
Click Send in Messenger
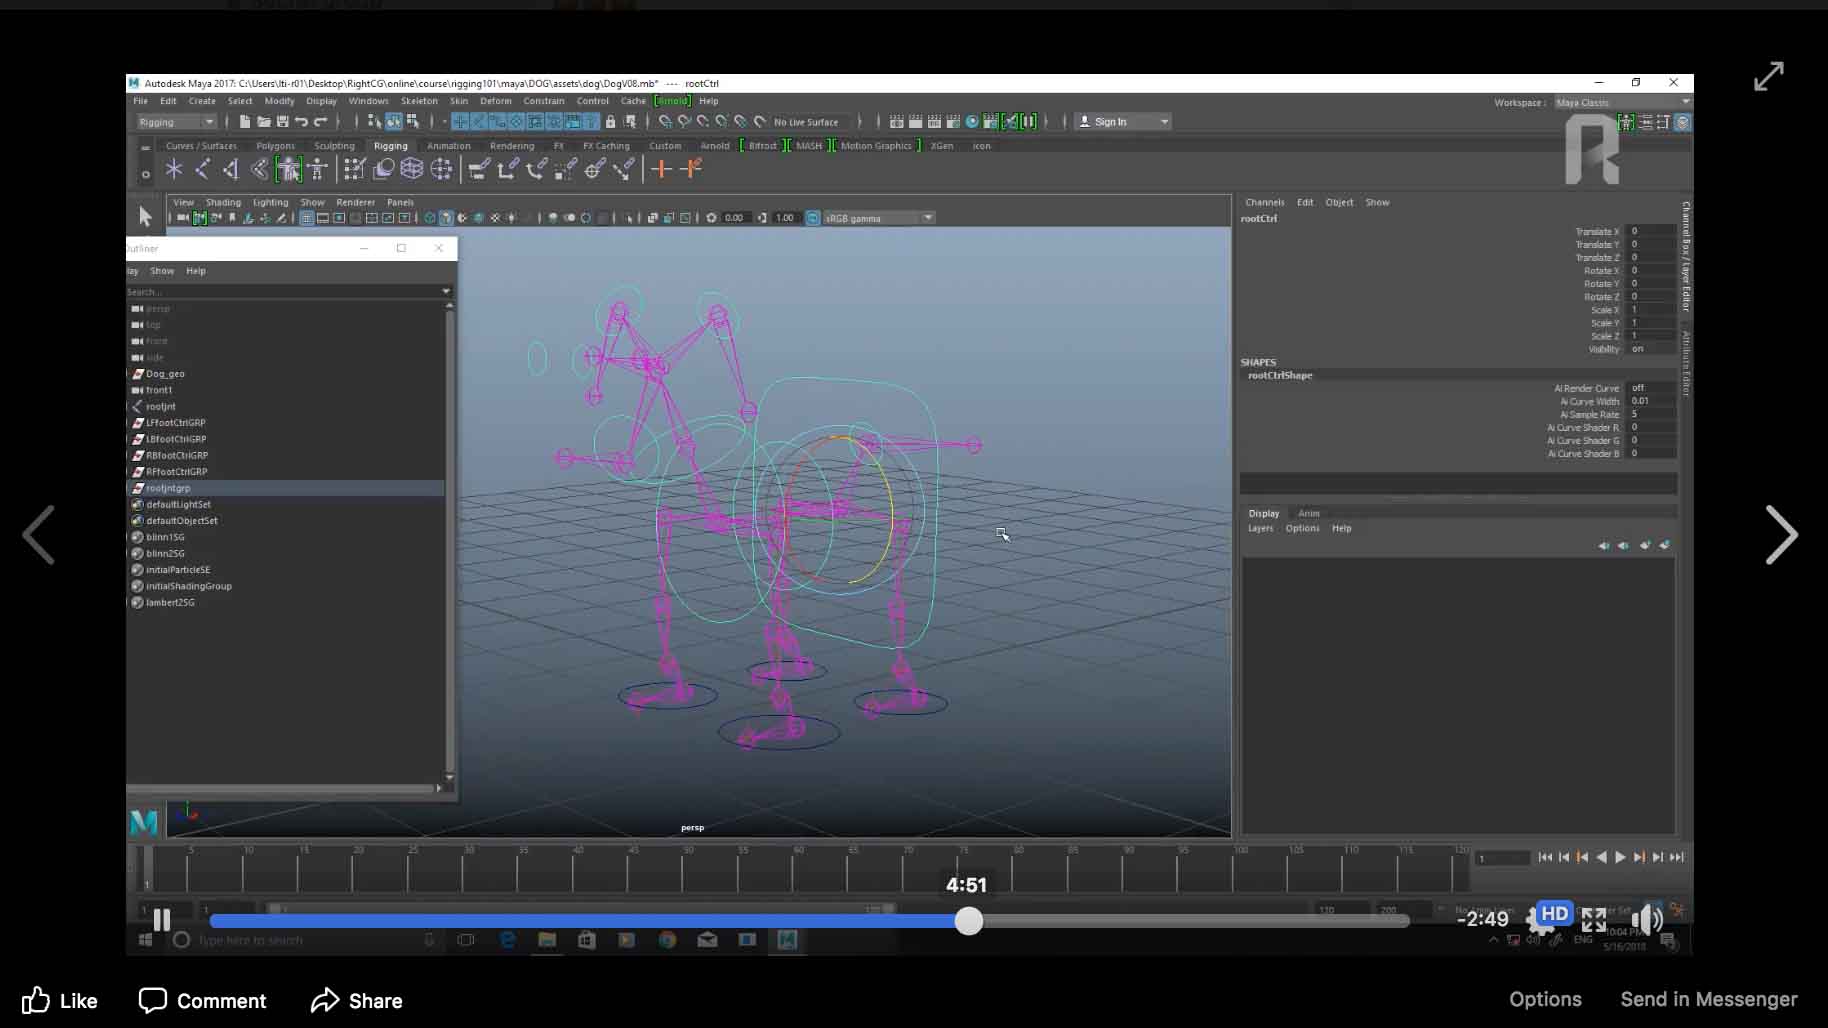tap(1708, 999)
